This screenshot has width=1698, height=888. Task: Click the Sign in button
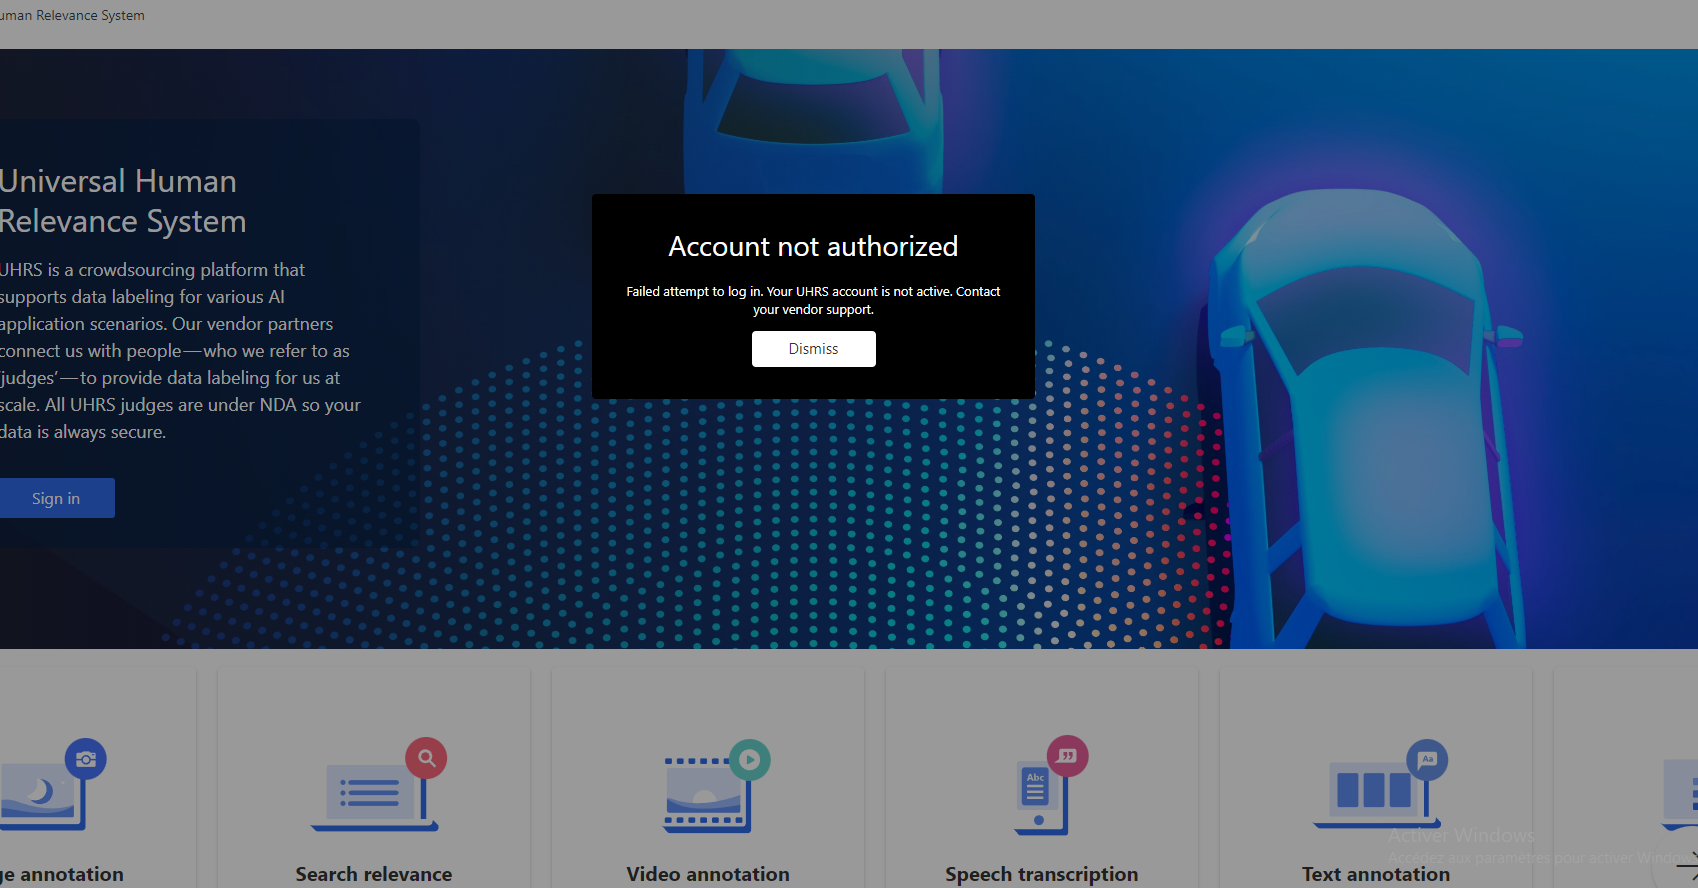[x=56, y=498]
